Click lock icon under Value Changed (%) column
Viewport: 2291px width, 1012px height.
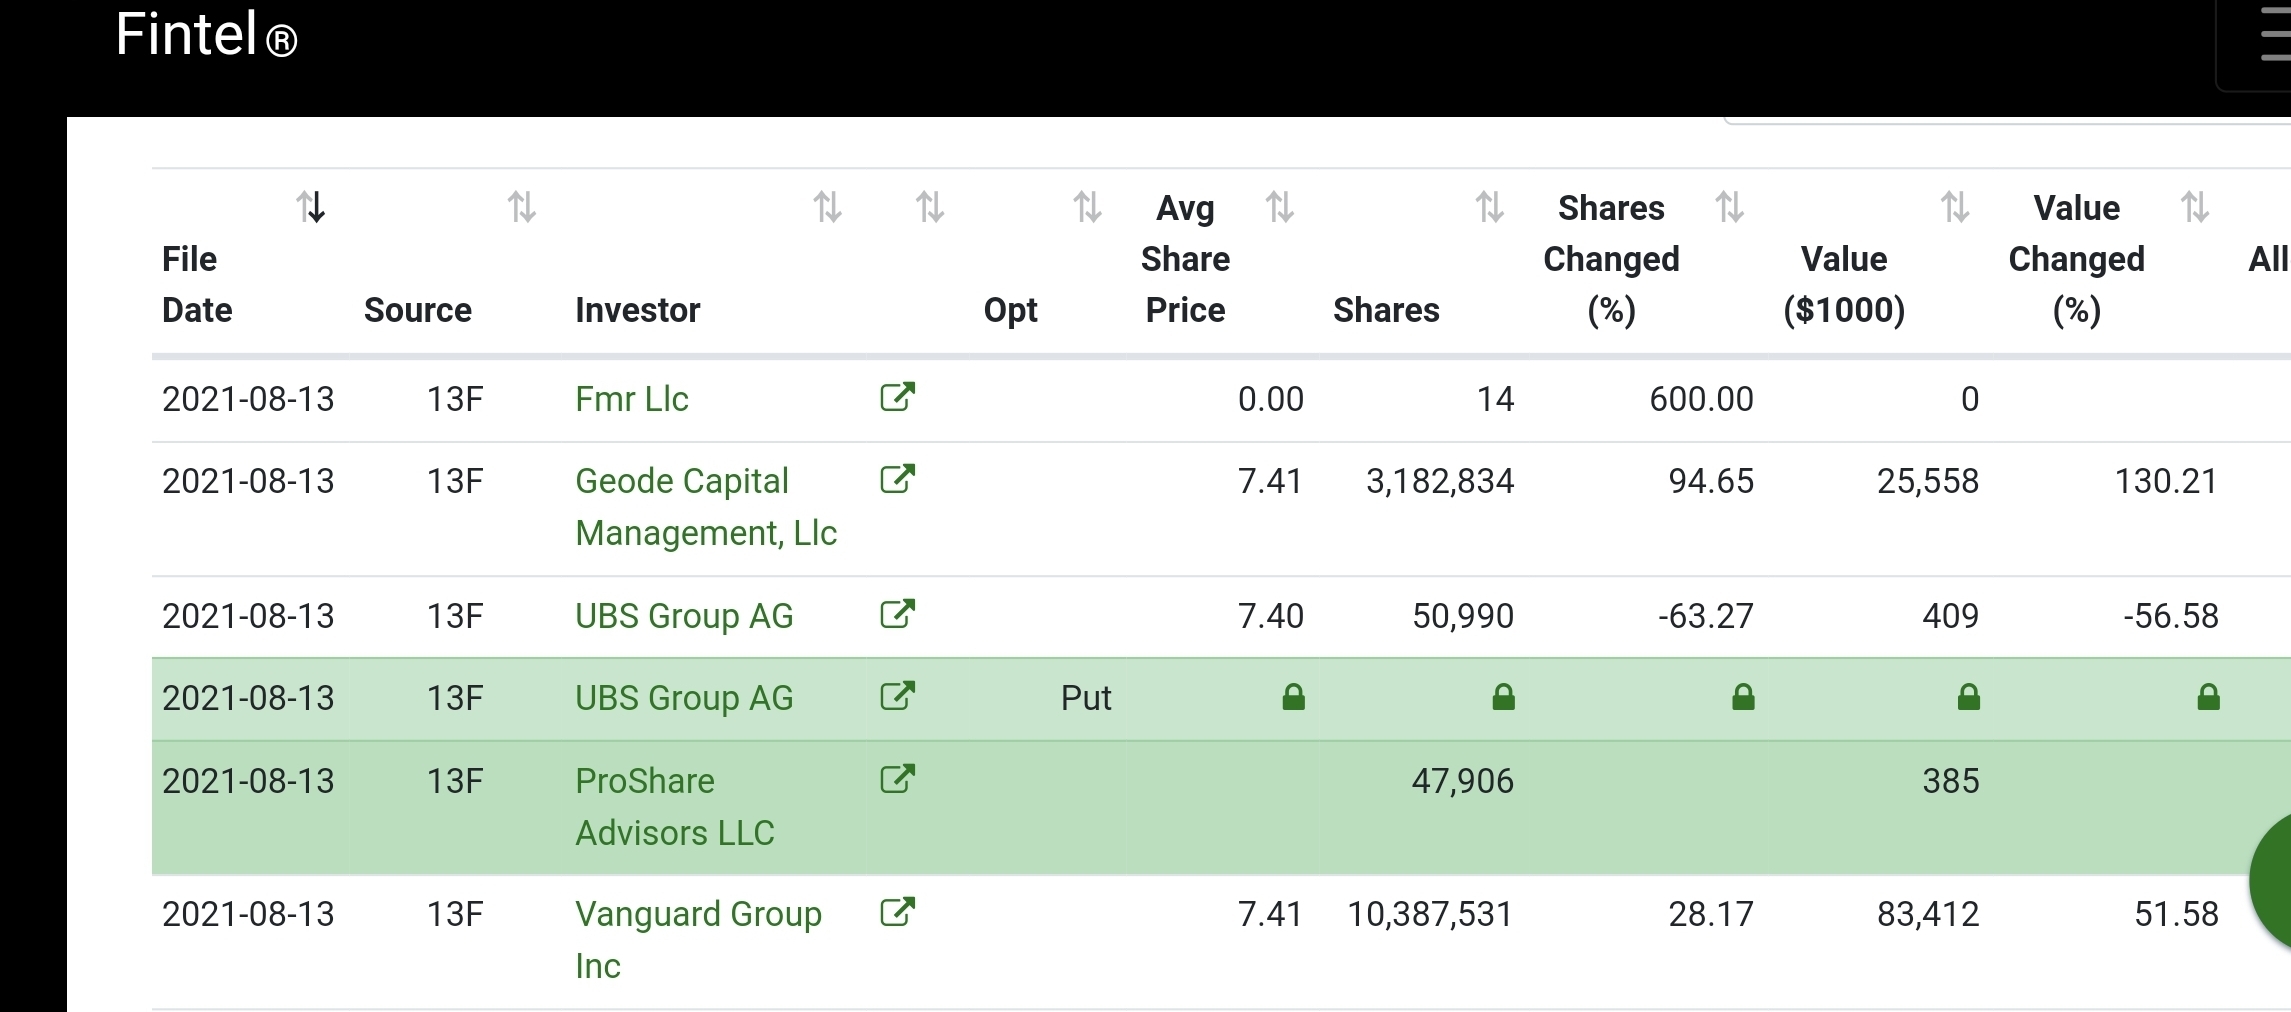(x=2208, y=697)
